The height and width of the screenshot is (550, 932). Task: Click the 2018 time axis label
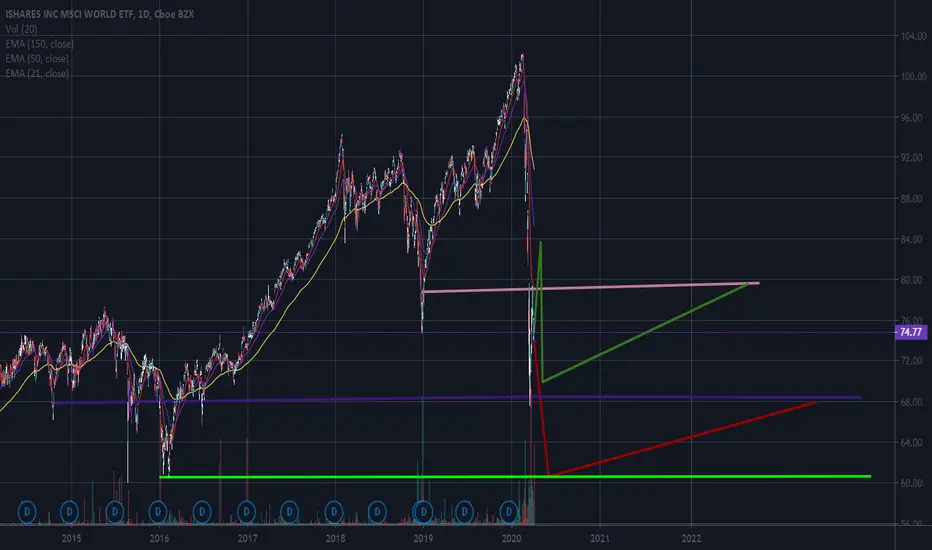point(335,539)
